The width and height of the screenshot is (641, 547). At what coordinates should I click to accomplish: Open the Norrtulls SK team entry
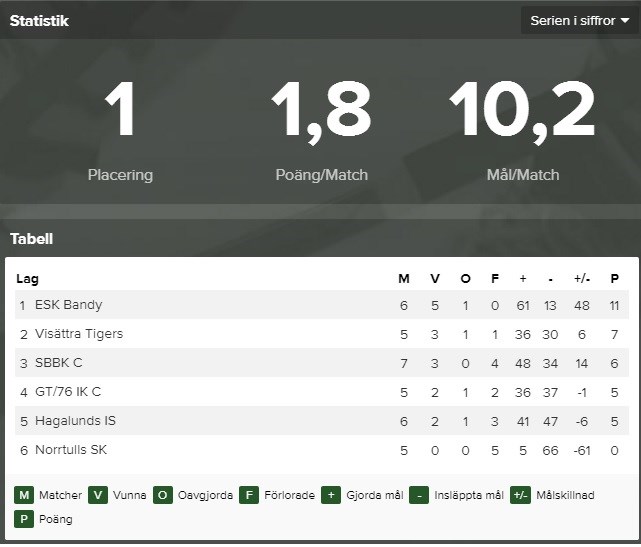pos(71,450)
